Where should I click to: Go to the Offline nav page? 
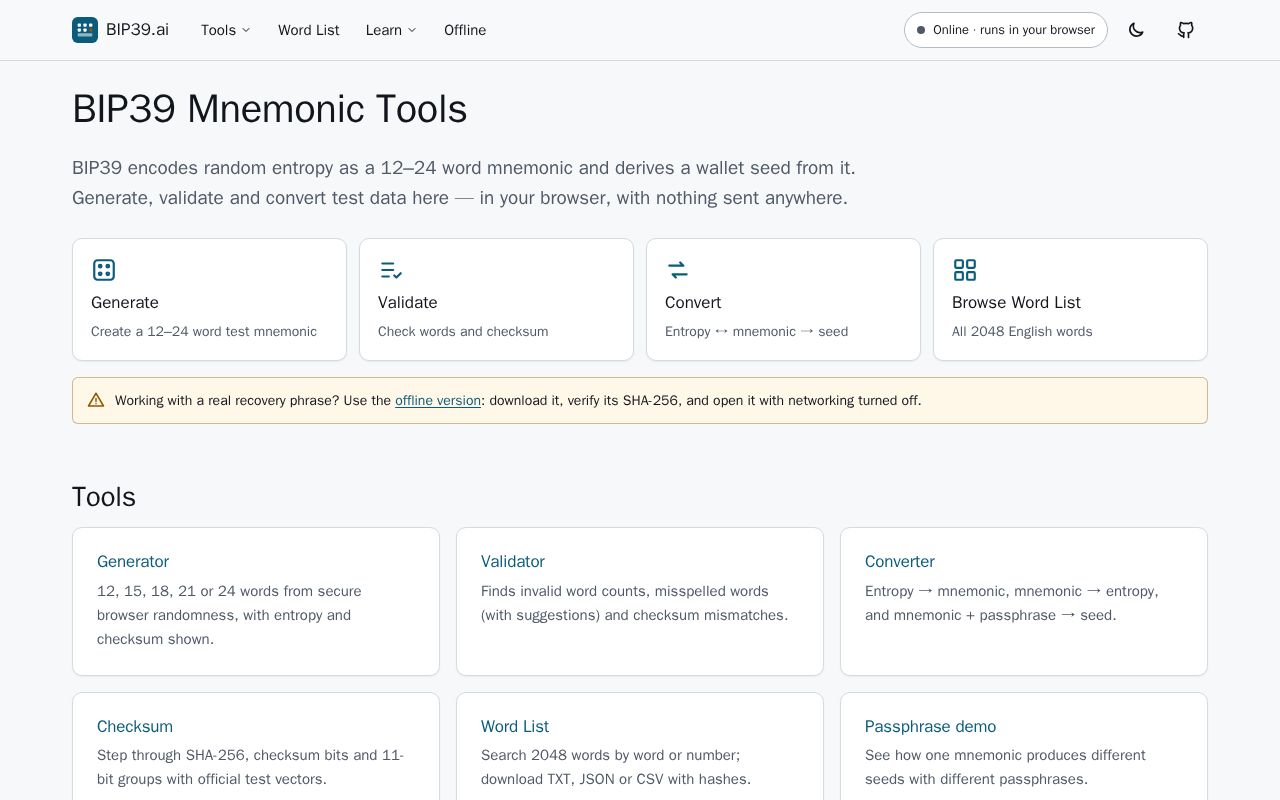[465, 30]
